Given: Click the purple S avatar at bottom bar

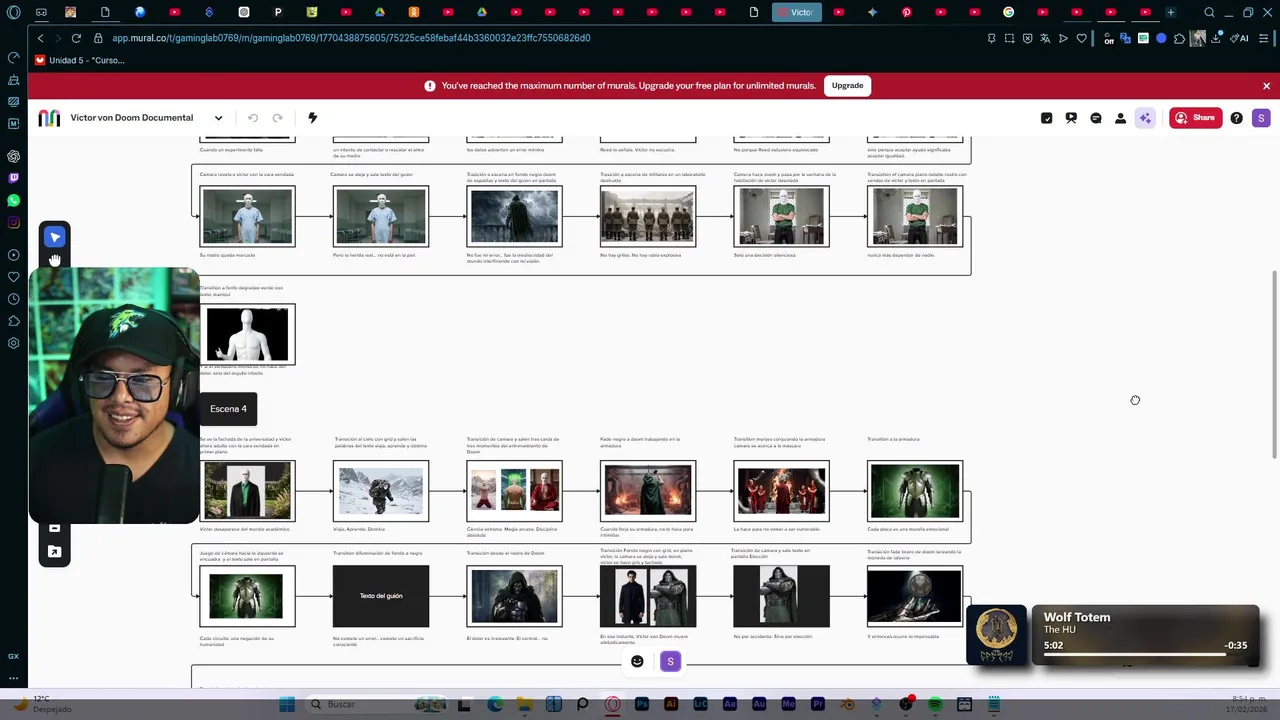Looking at the screenshot, I should pyautogui.click(x=671, y=661).
